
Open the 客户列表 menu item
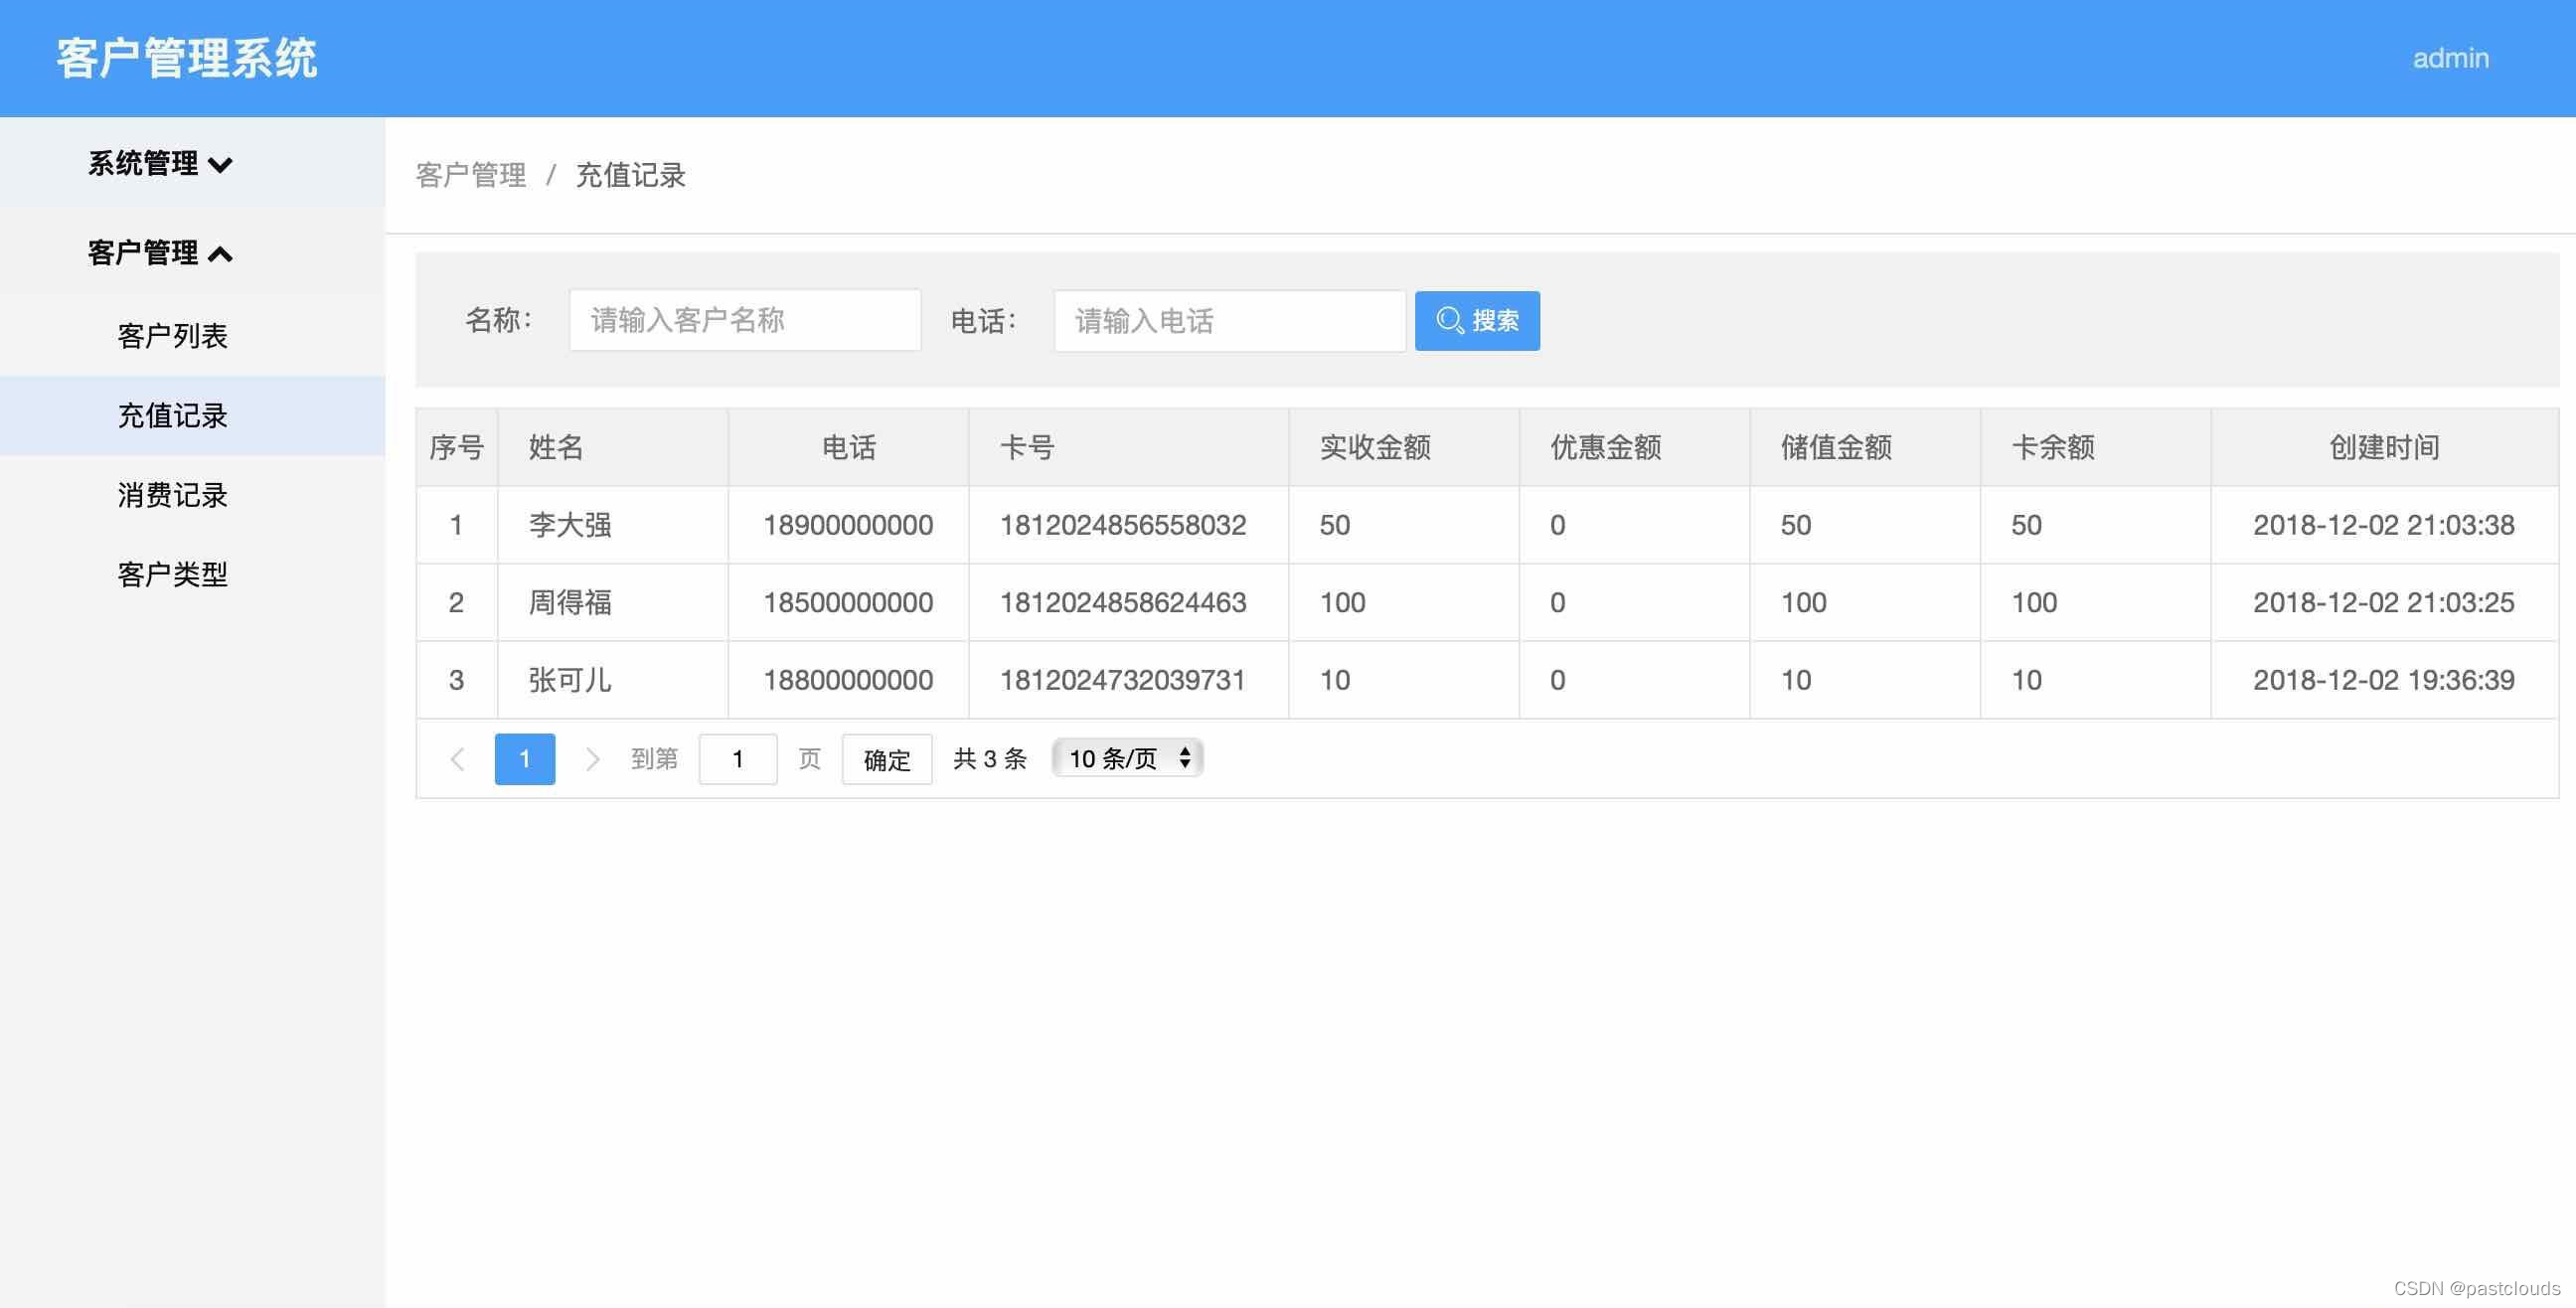tap(172, 336)
